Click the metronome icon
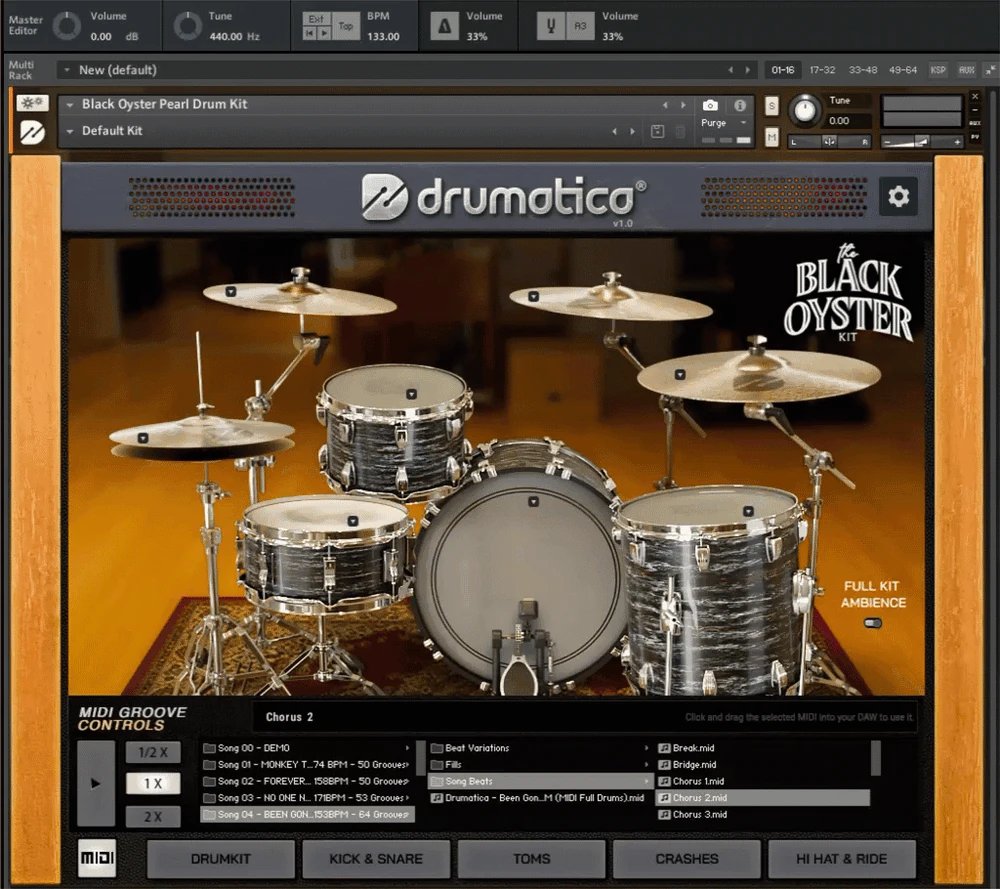 pos(444,28)
